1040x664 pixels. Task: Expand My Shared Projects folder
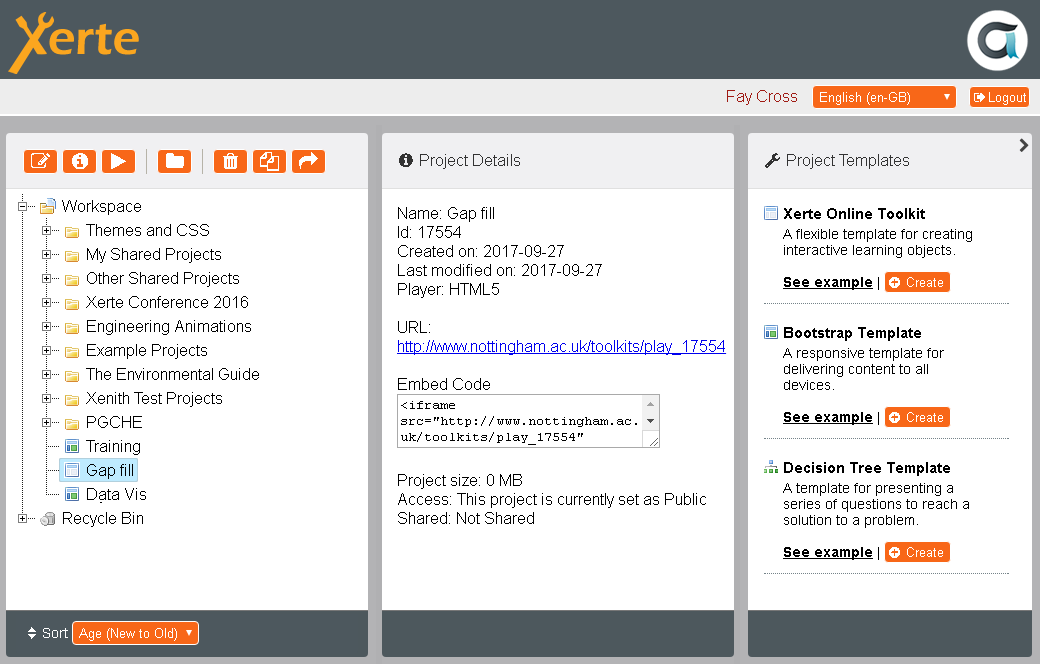pos(46,254)
